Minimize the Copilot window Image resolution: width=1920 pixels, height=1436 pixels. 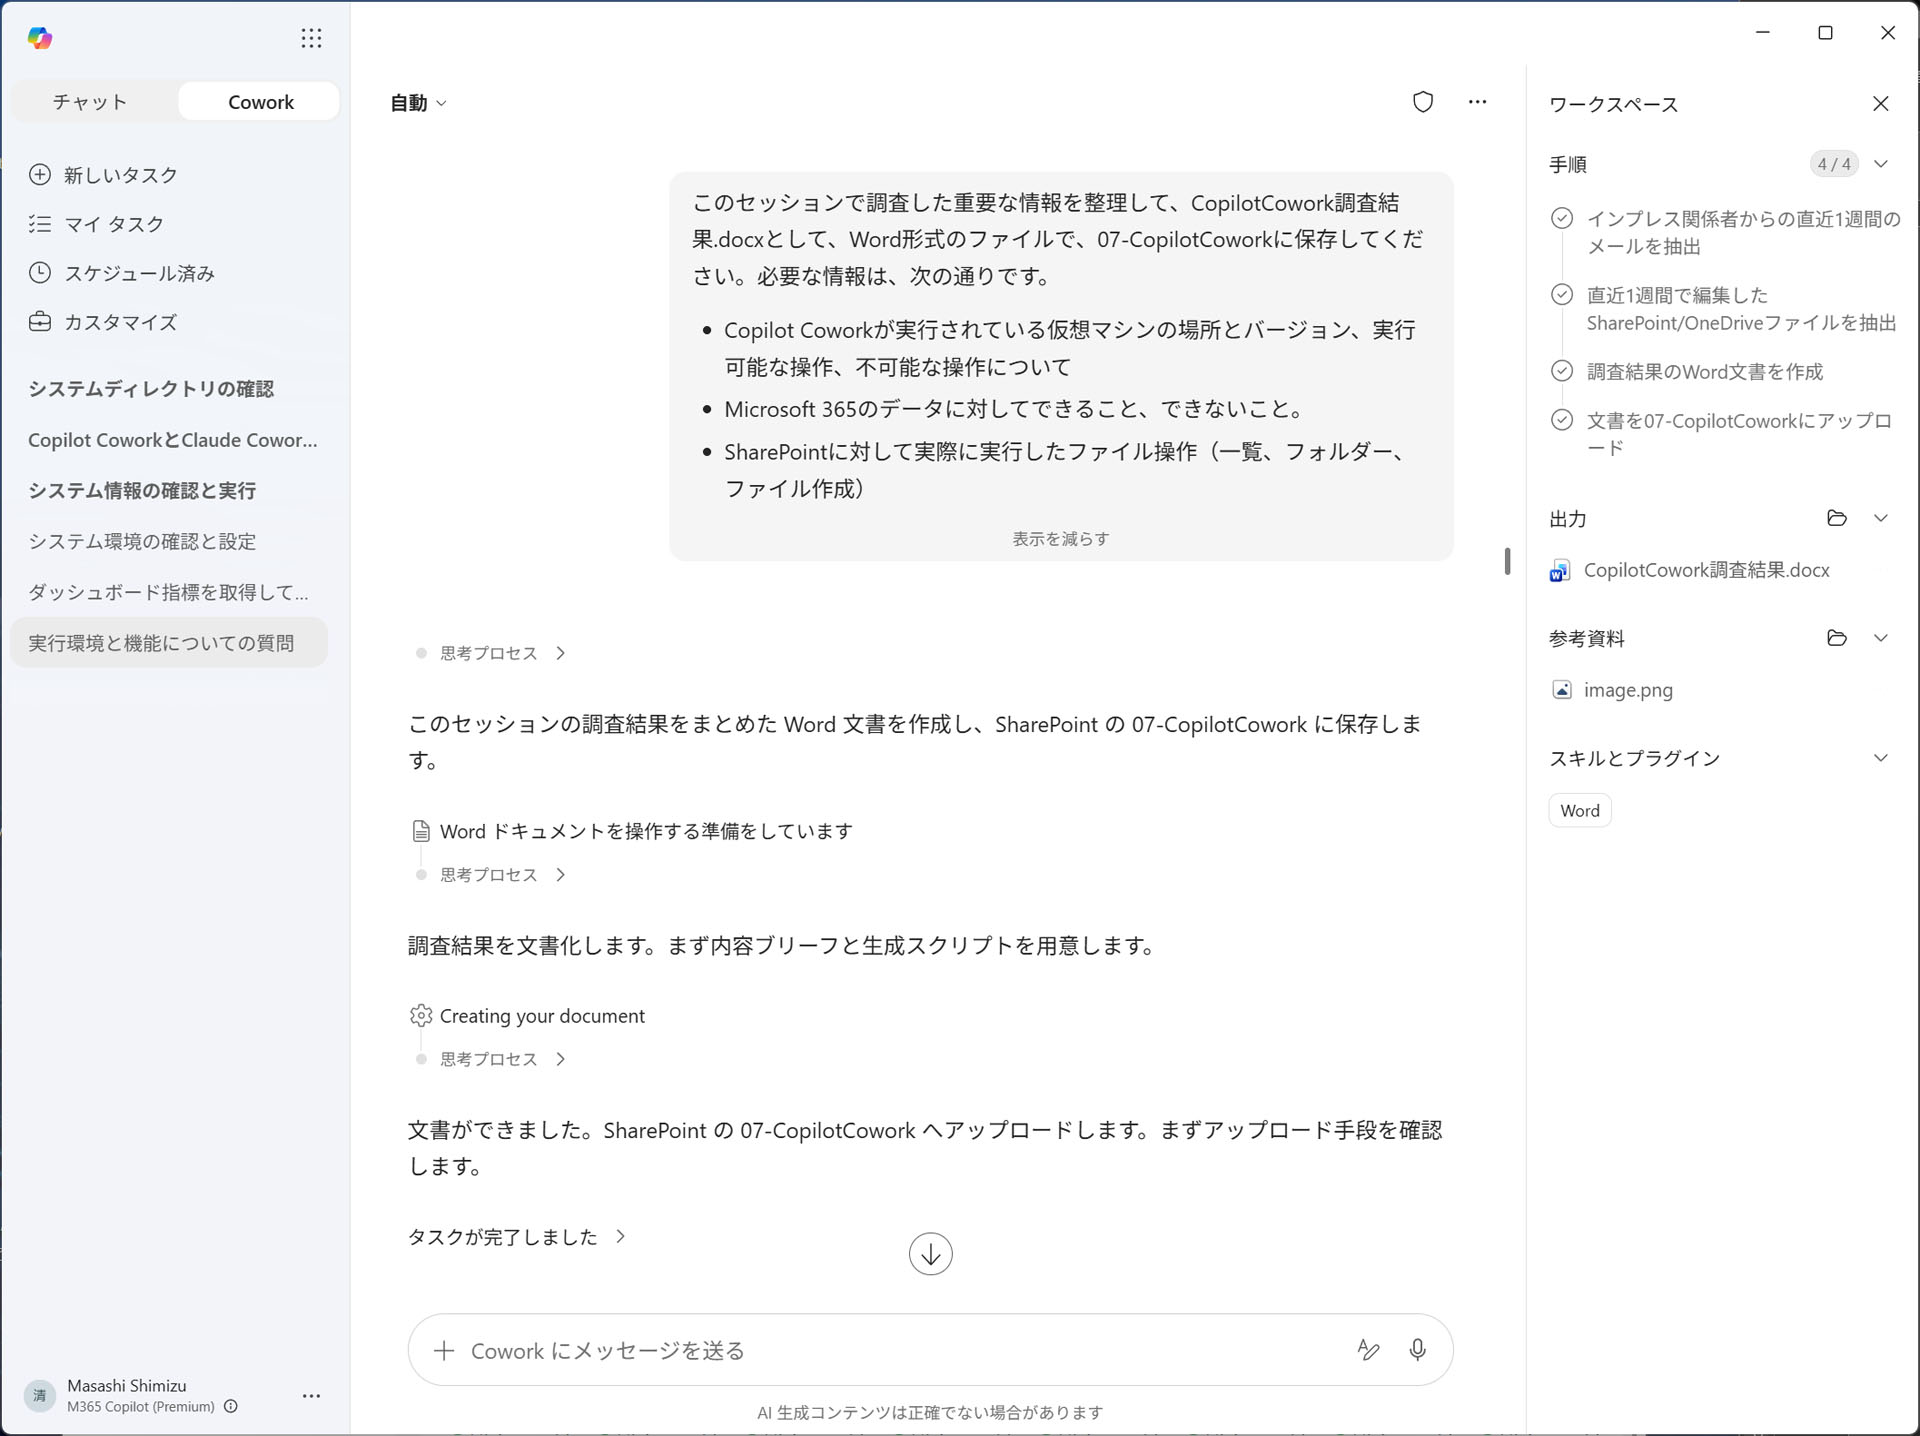tap(1763, 33)
